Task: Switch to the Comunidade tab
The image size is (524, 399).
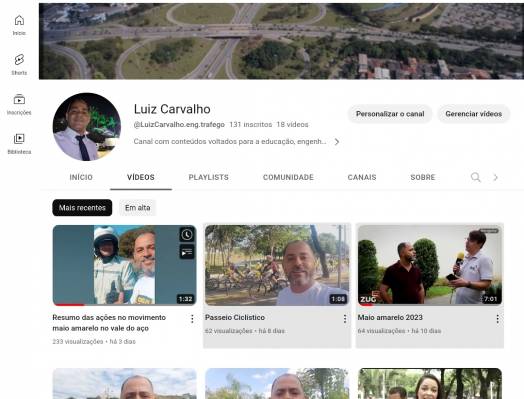Action: 288,177
